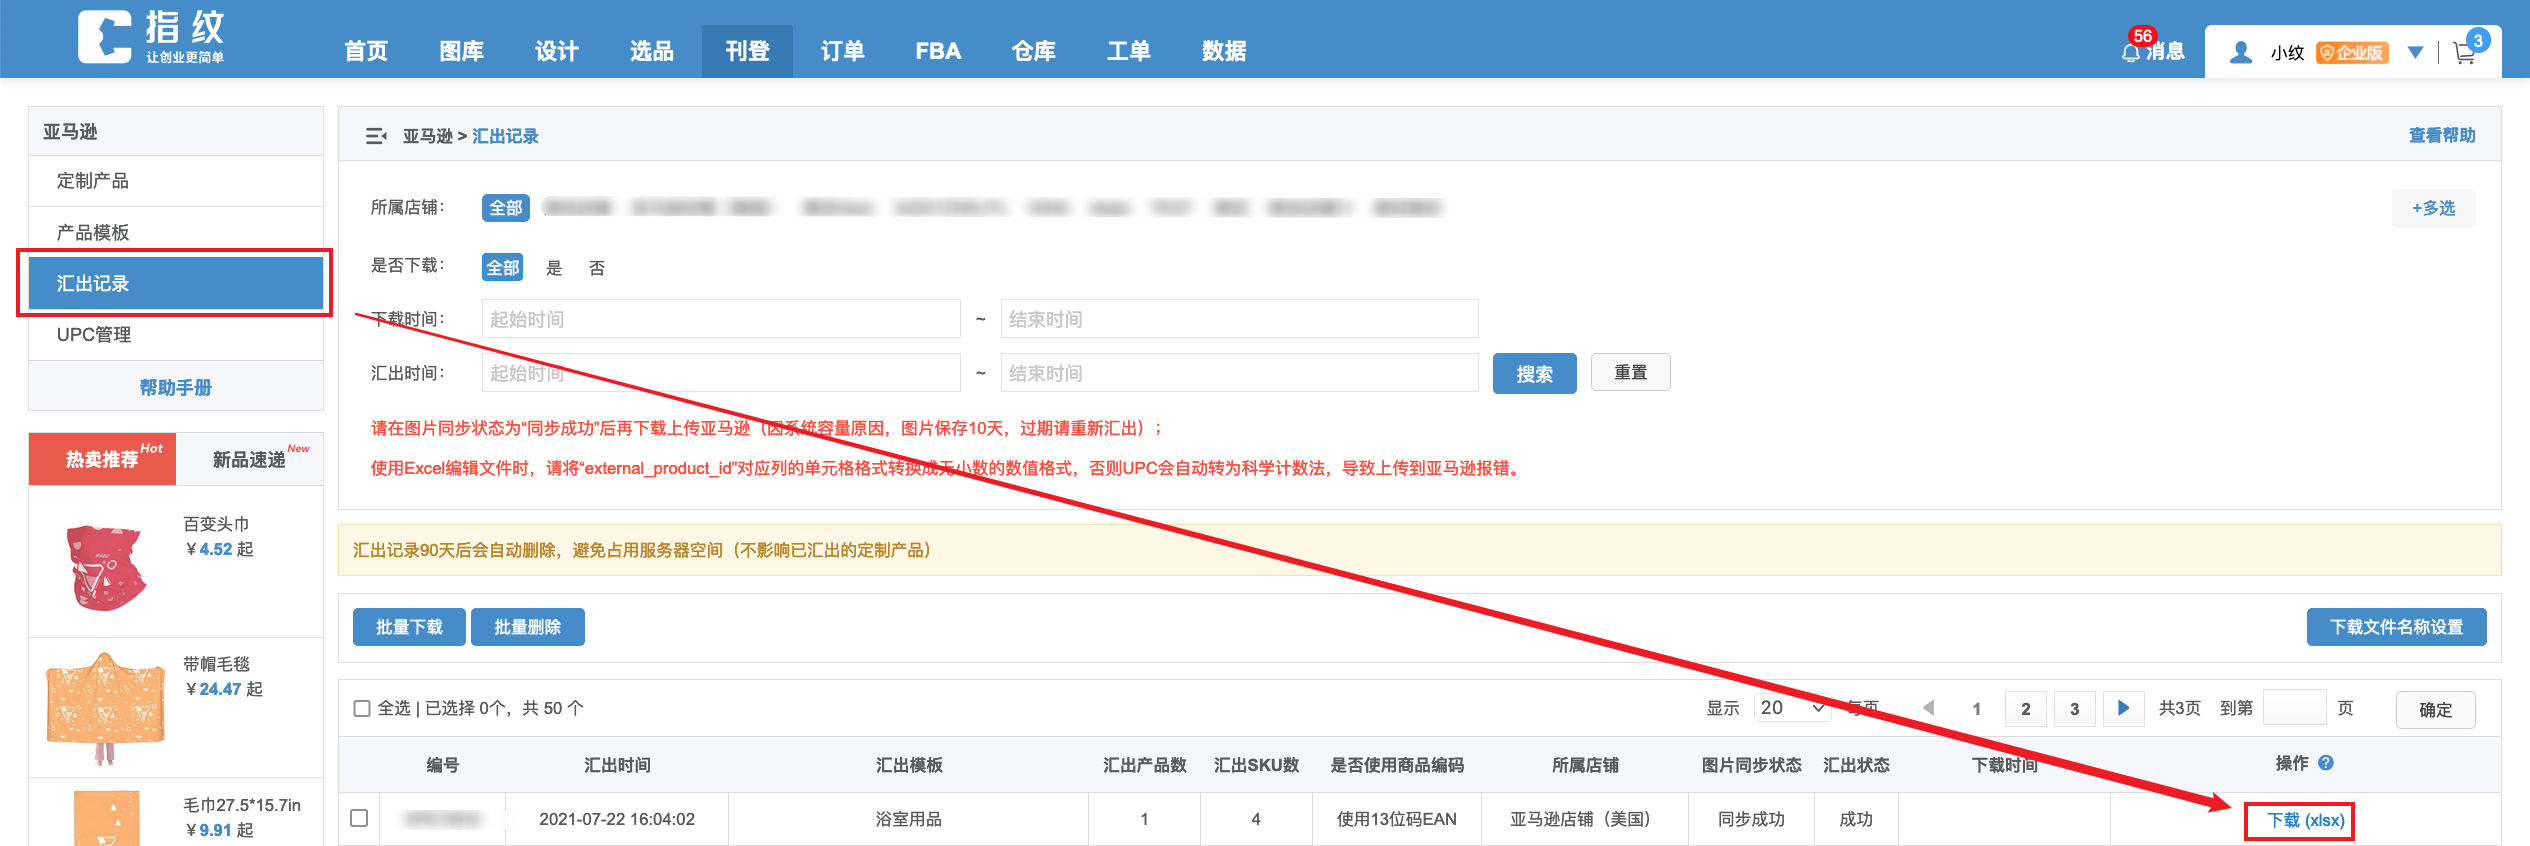
Task: Open the 选品 nav tab
Action: pyautogui.click(x=652, y=51)
